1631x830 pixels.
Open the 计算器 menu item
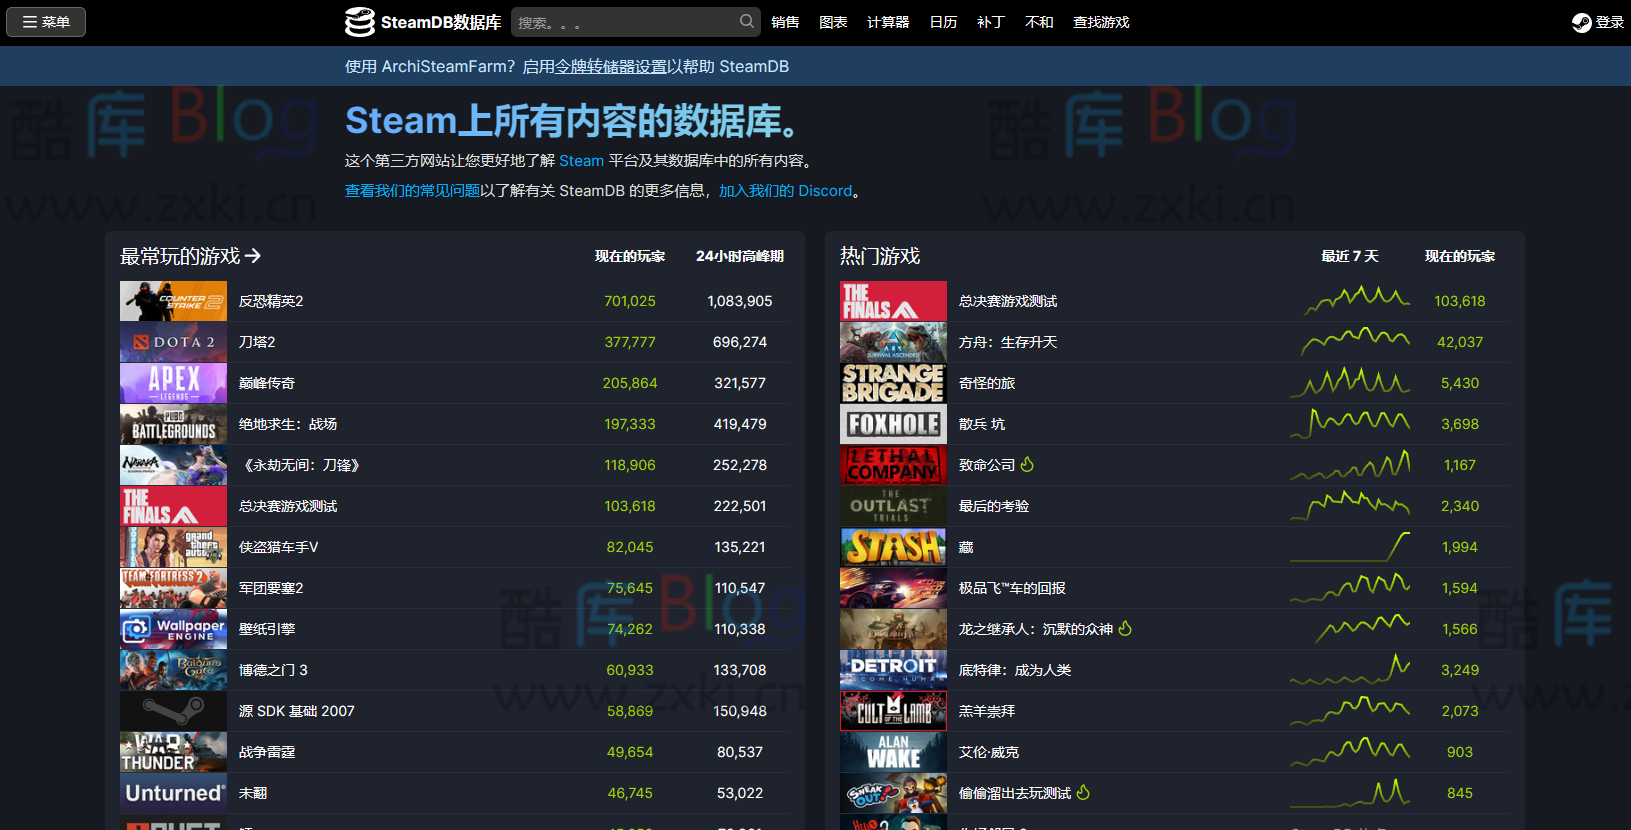(x=888, y=22)
